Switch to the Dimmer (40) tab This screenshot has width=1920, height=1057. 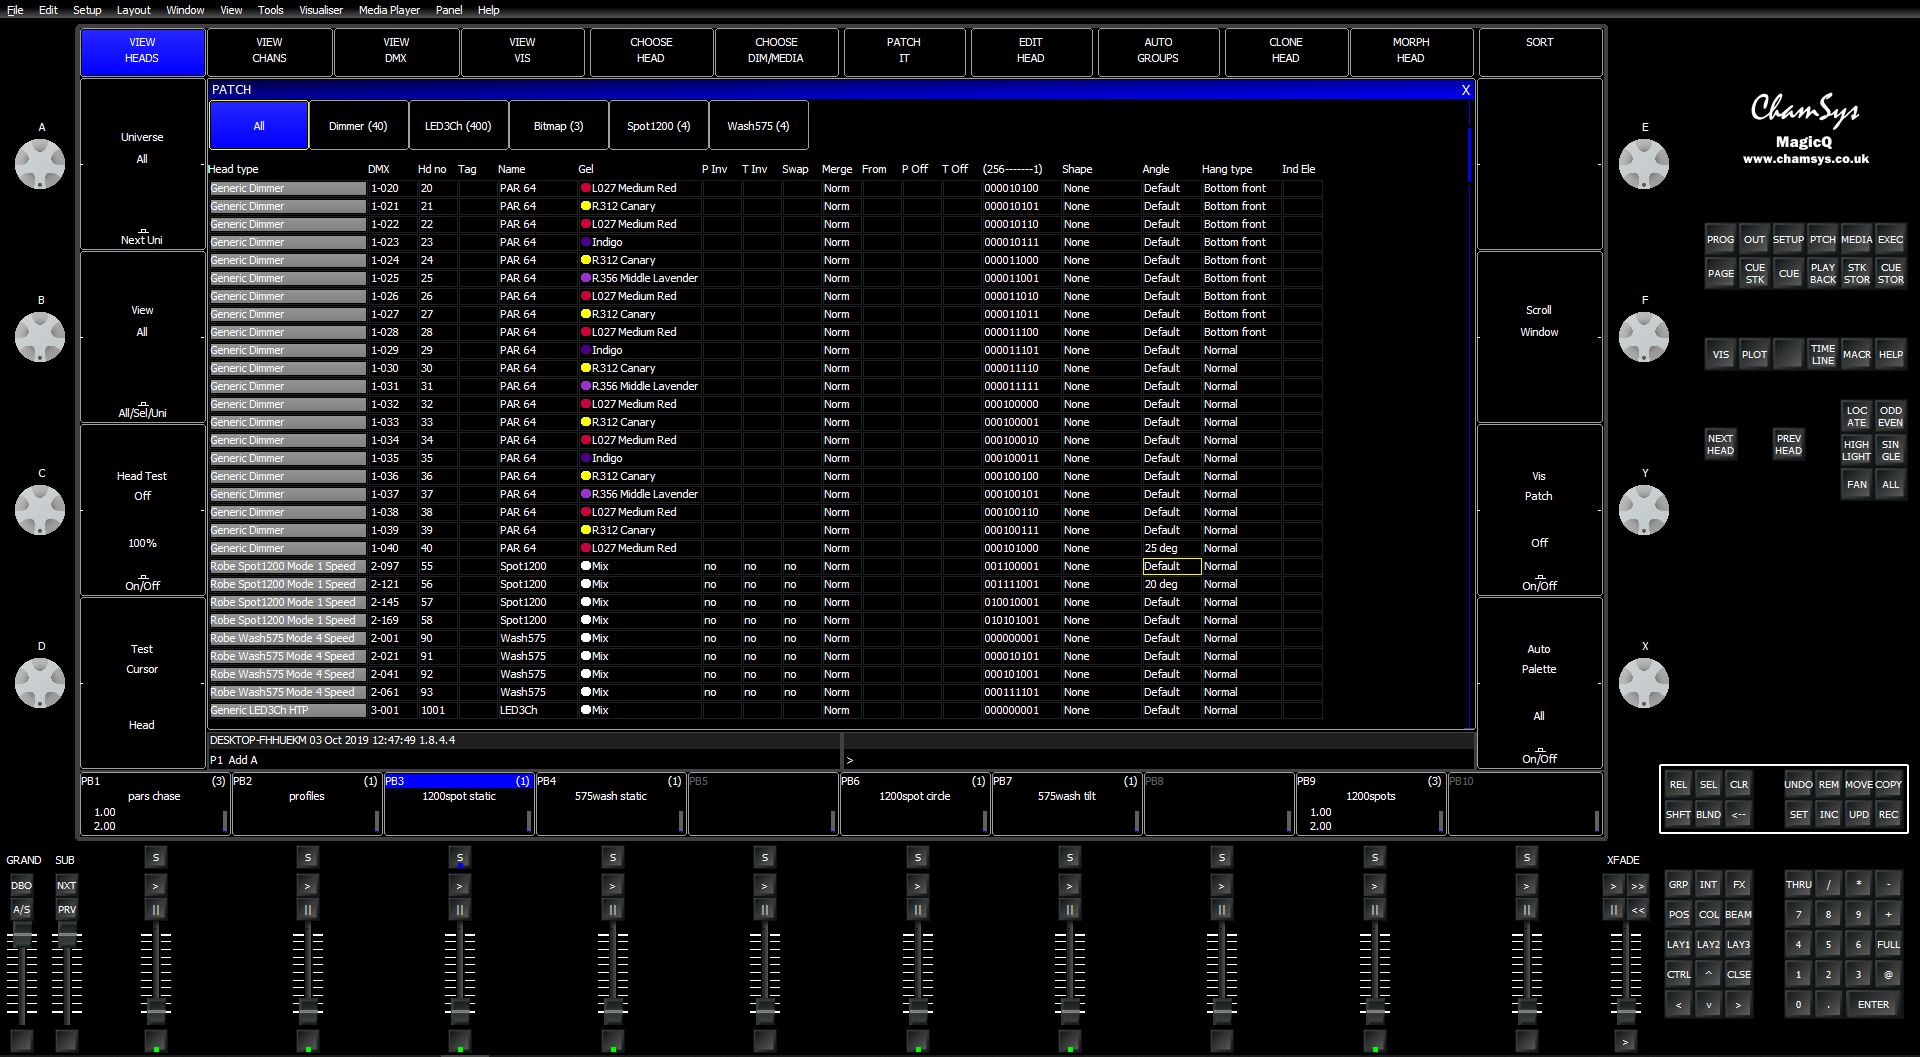coord(358,126)
